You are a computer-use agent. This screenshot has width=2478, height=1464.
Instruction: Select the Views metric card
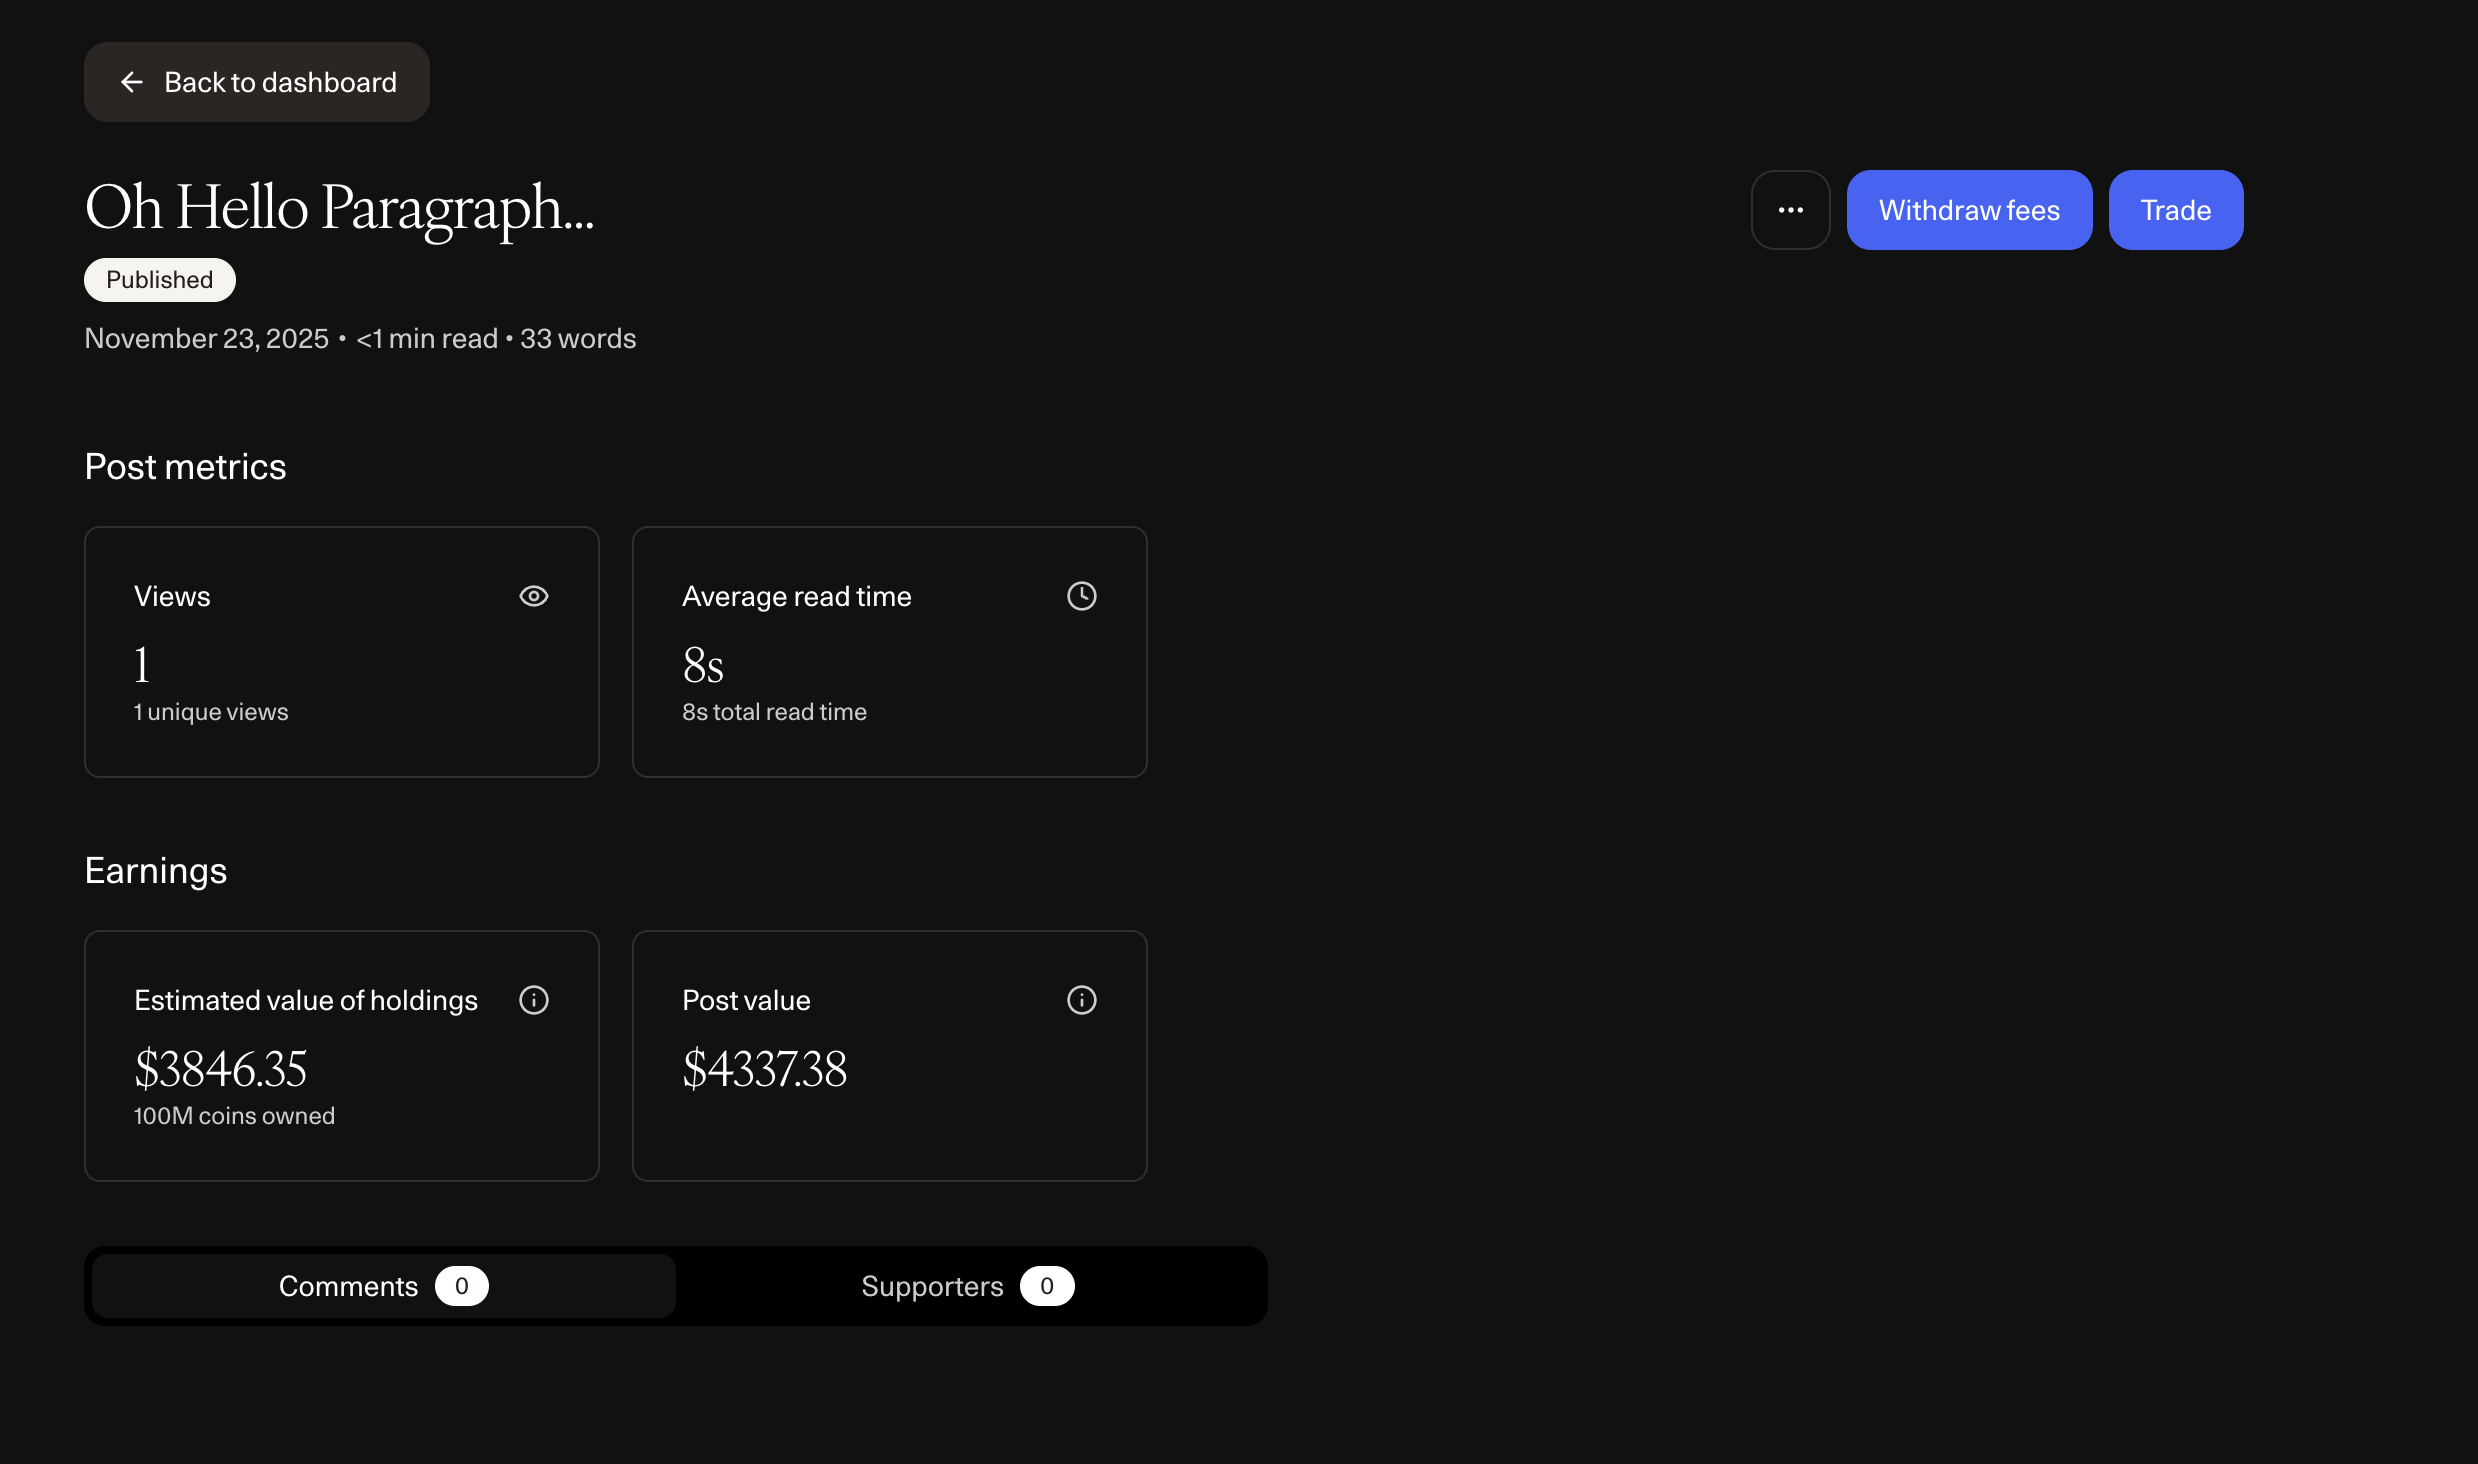click(x=342, y=652)
